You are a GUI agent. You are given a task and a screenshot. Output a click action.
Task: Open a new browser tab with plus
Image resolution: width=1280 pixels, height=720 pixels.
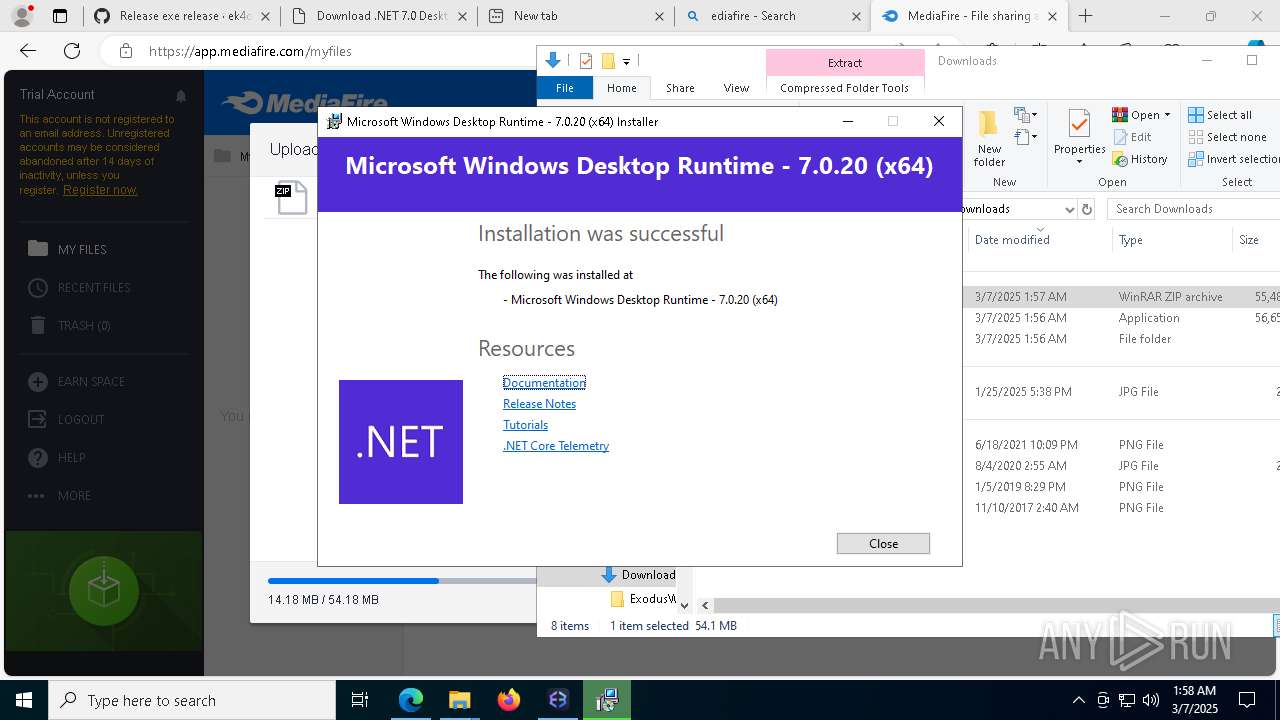tap(1086, 16)
